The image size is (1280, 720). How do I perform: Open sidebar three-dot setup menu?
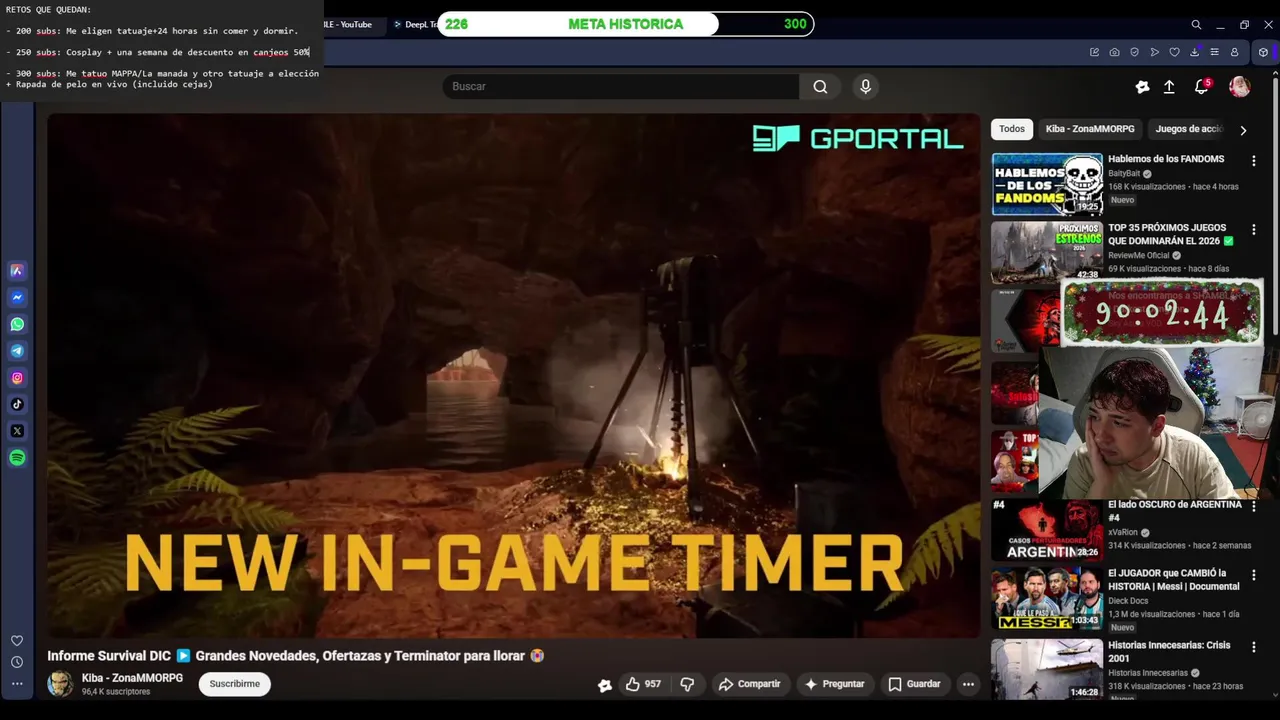17,684
